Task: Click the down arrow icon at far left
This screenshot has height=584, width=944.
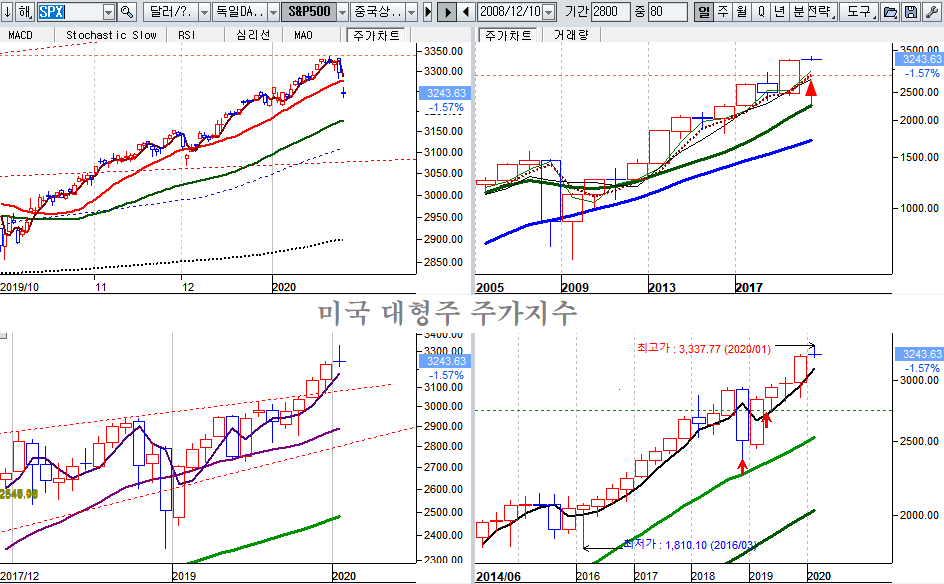Action: point(8,12)
